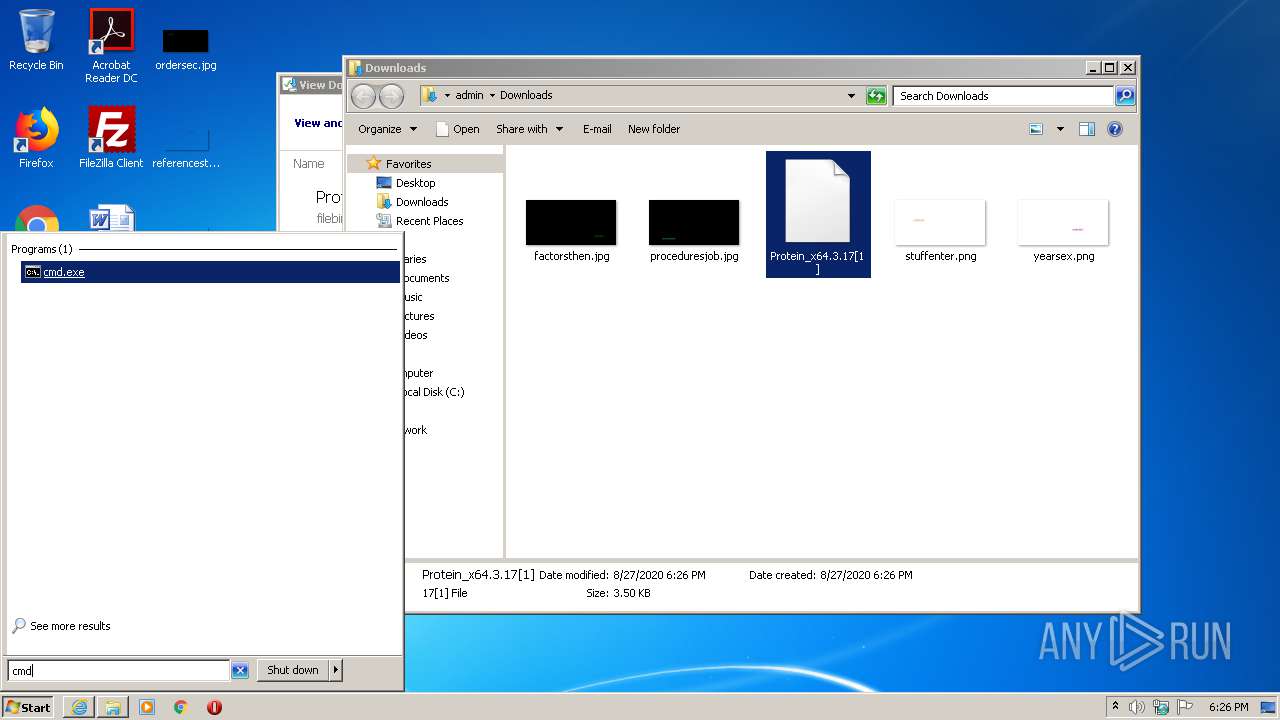1280x720 pixels.
Task: Click Open in the Explorer toolbar
Action: [458, 129]
